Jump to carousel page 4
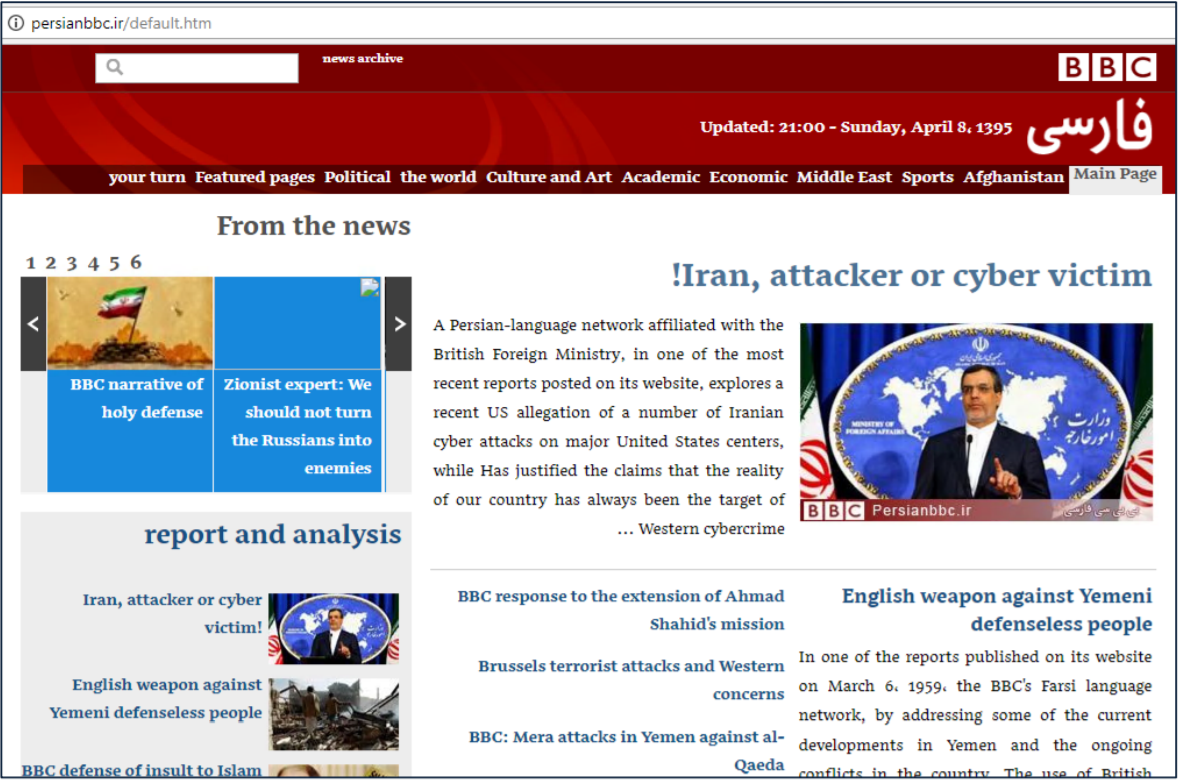Image resolution: width=1178 pixels, height=782 pixels. point(93,263)
